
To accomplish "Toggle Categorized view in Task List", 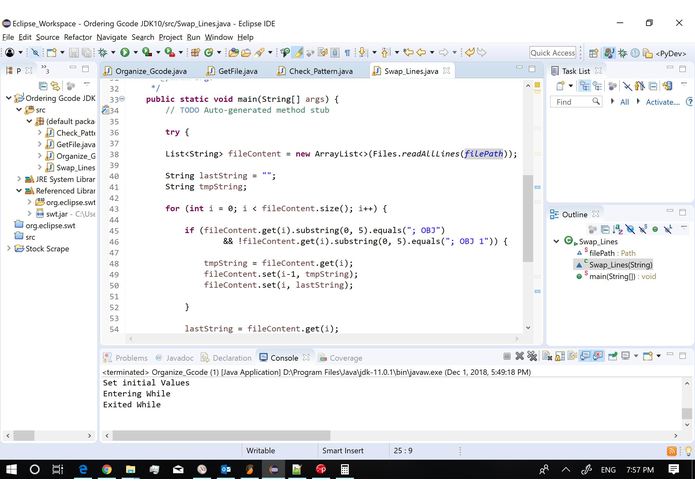I will 585,86.
